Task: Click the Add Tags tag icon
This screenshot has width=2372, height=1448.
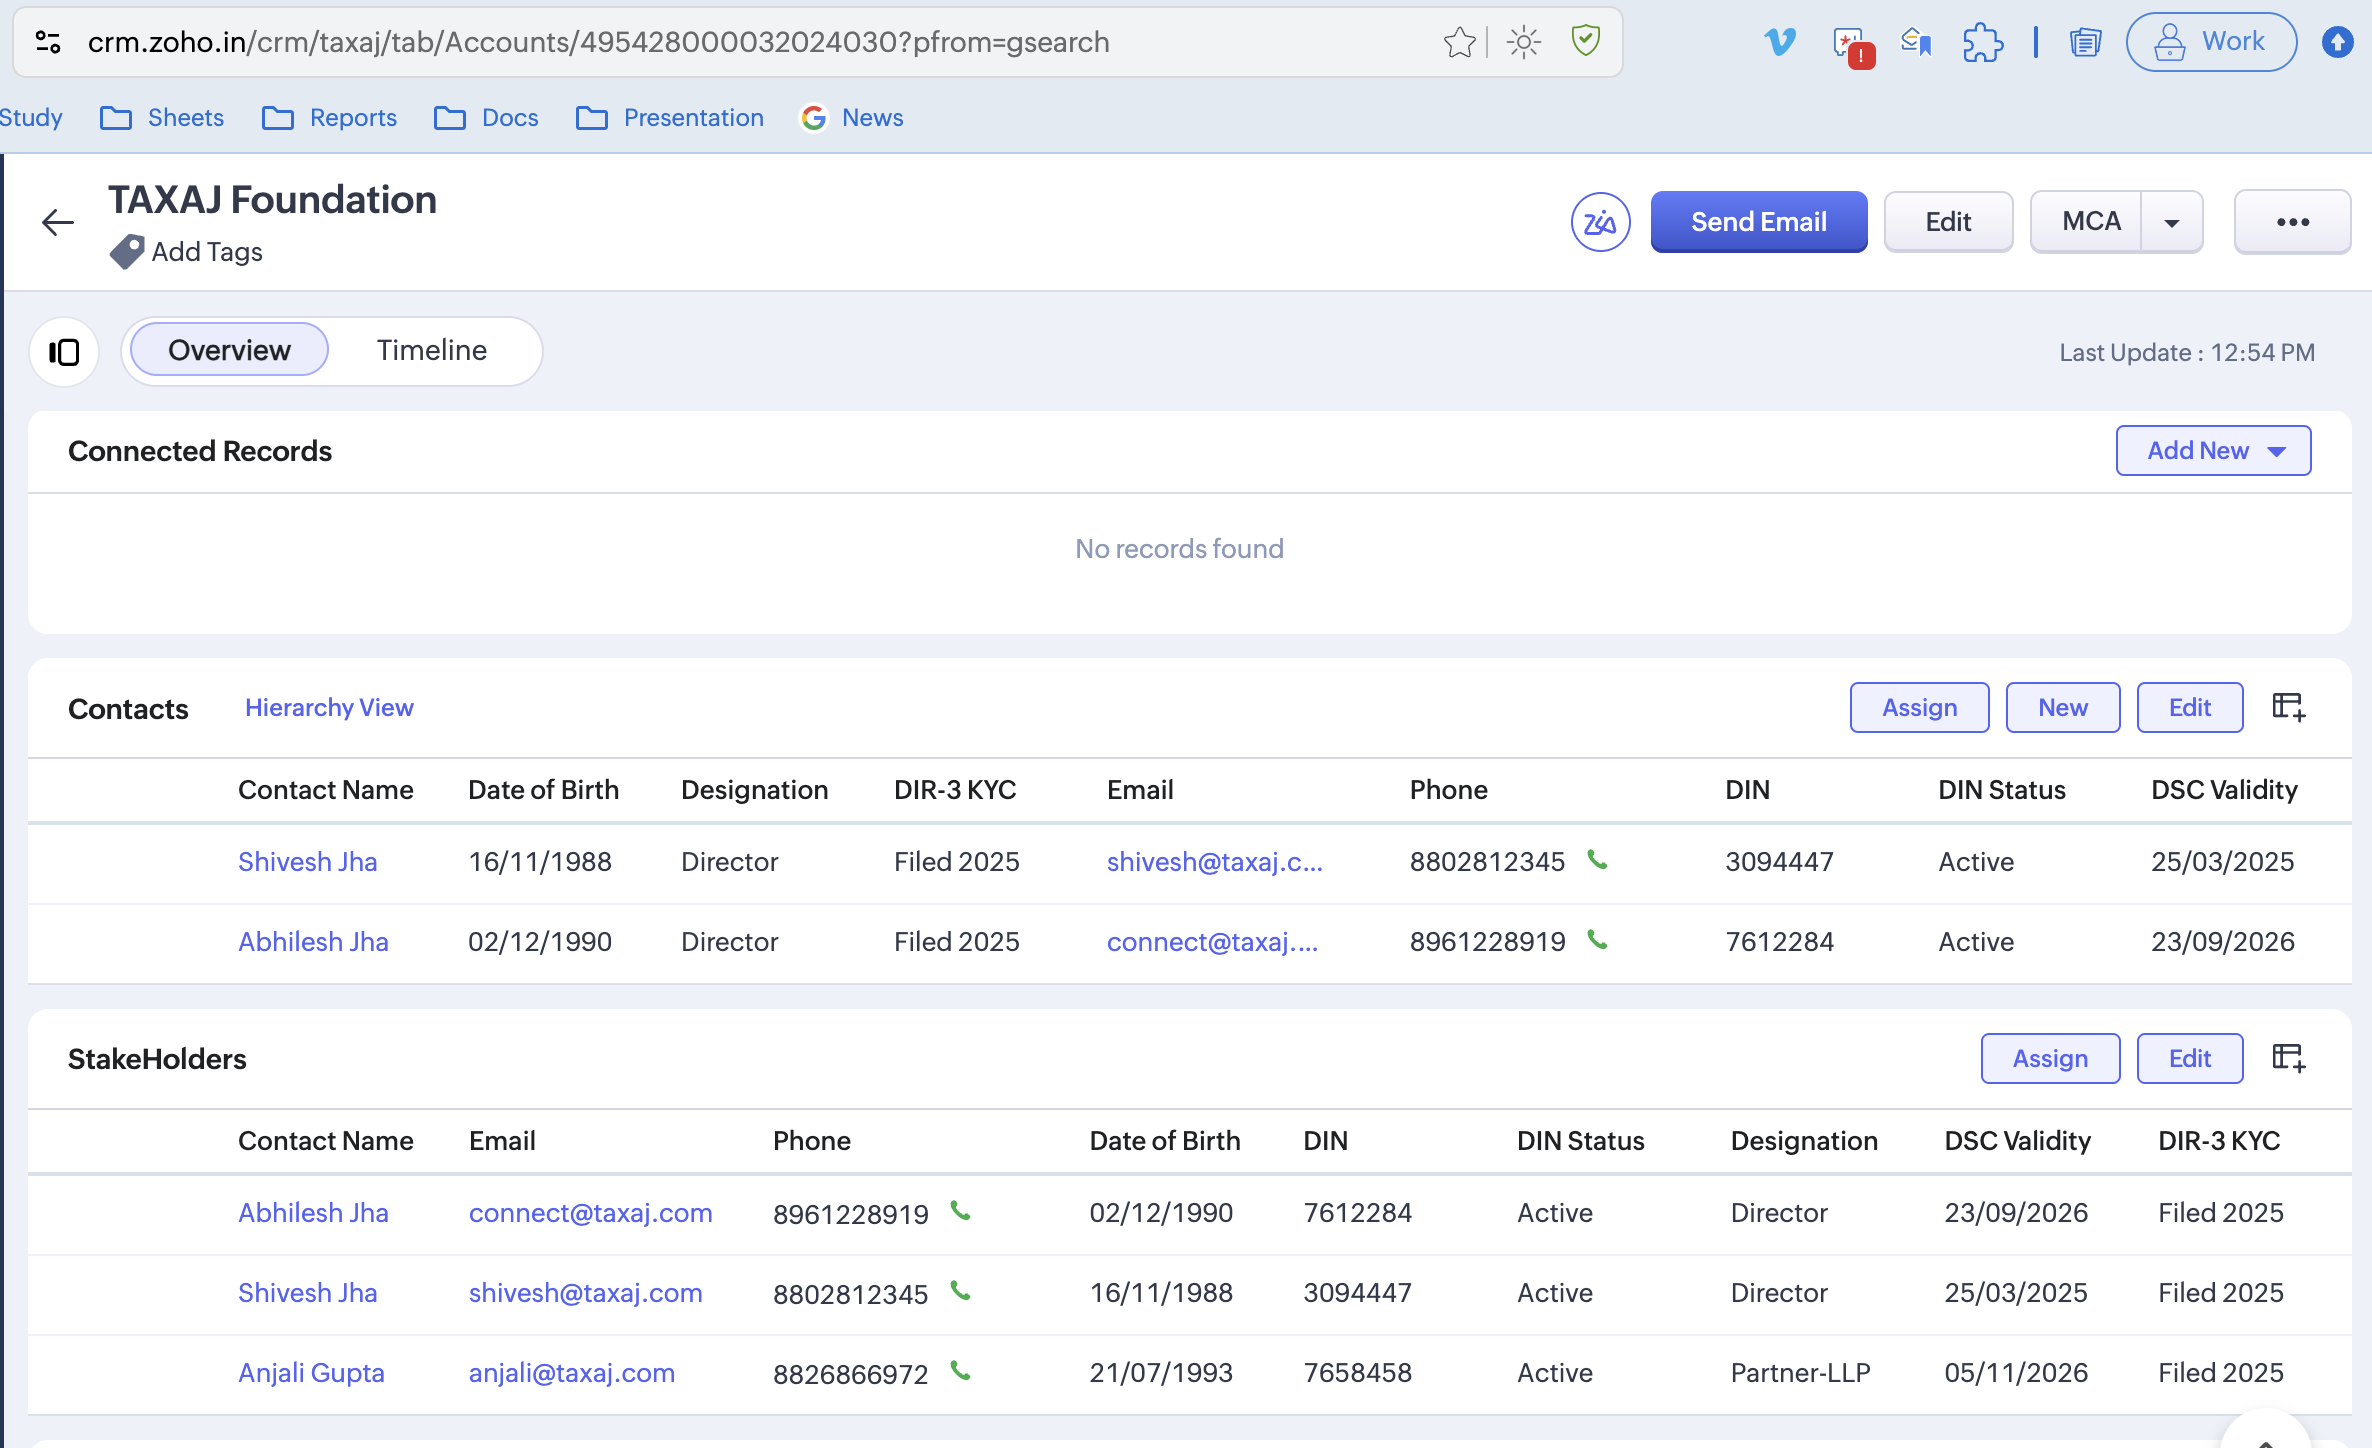Action: (126, 251)
